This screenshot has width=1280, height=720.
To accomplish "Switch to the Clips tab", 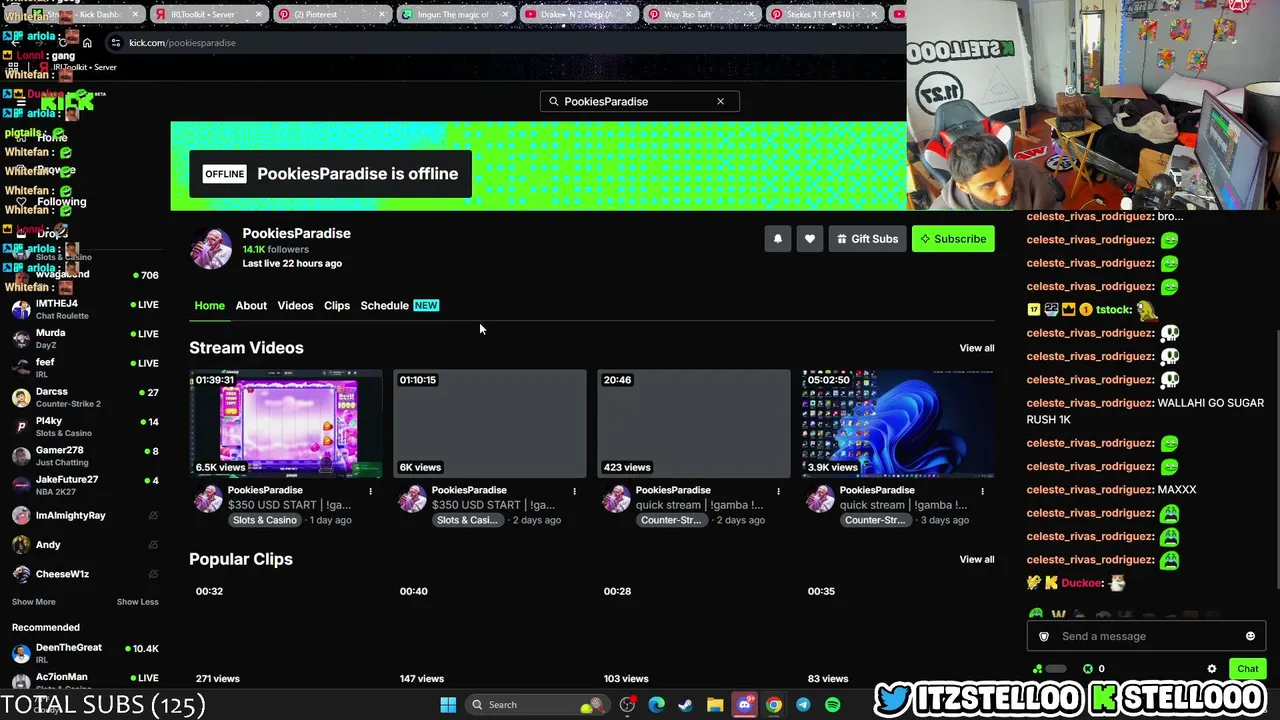I will click(x=337, y=306).
